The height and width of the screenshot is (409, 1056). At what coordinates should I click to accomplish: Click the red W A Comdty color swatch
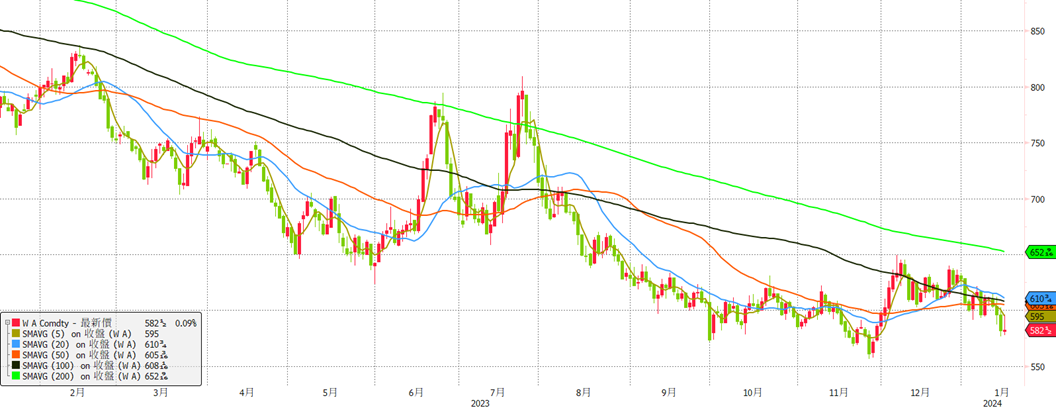tap(15, 324)
